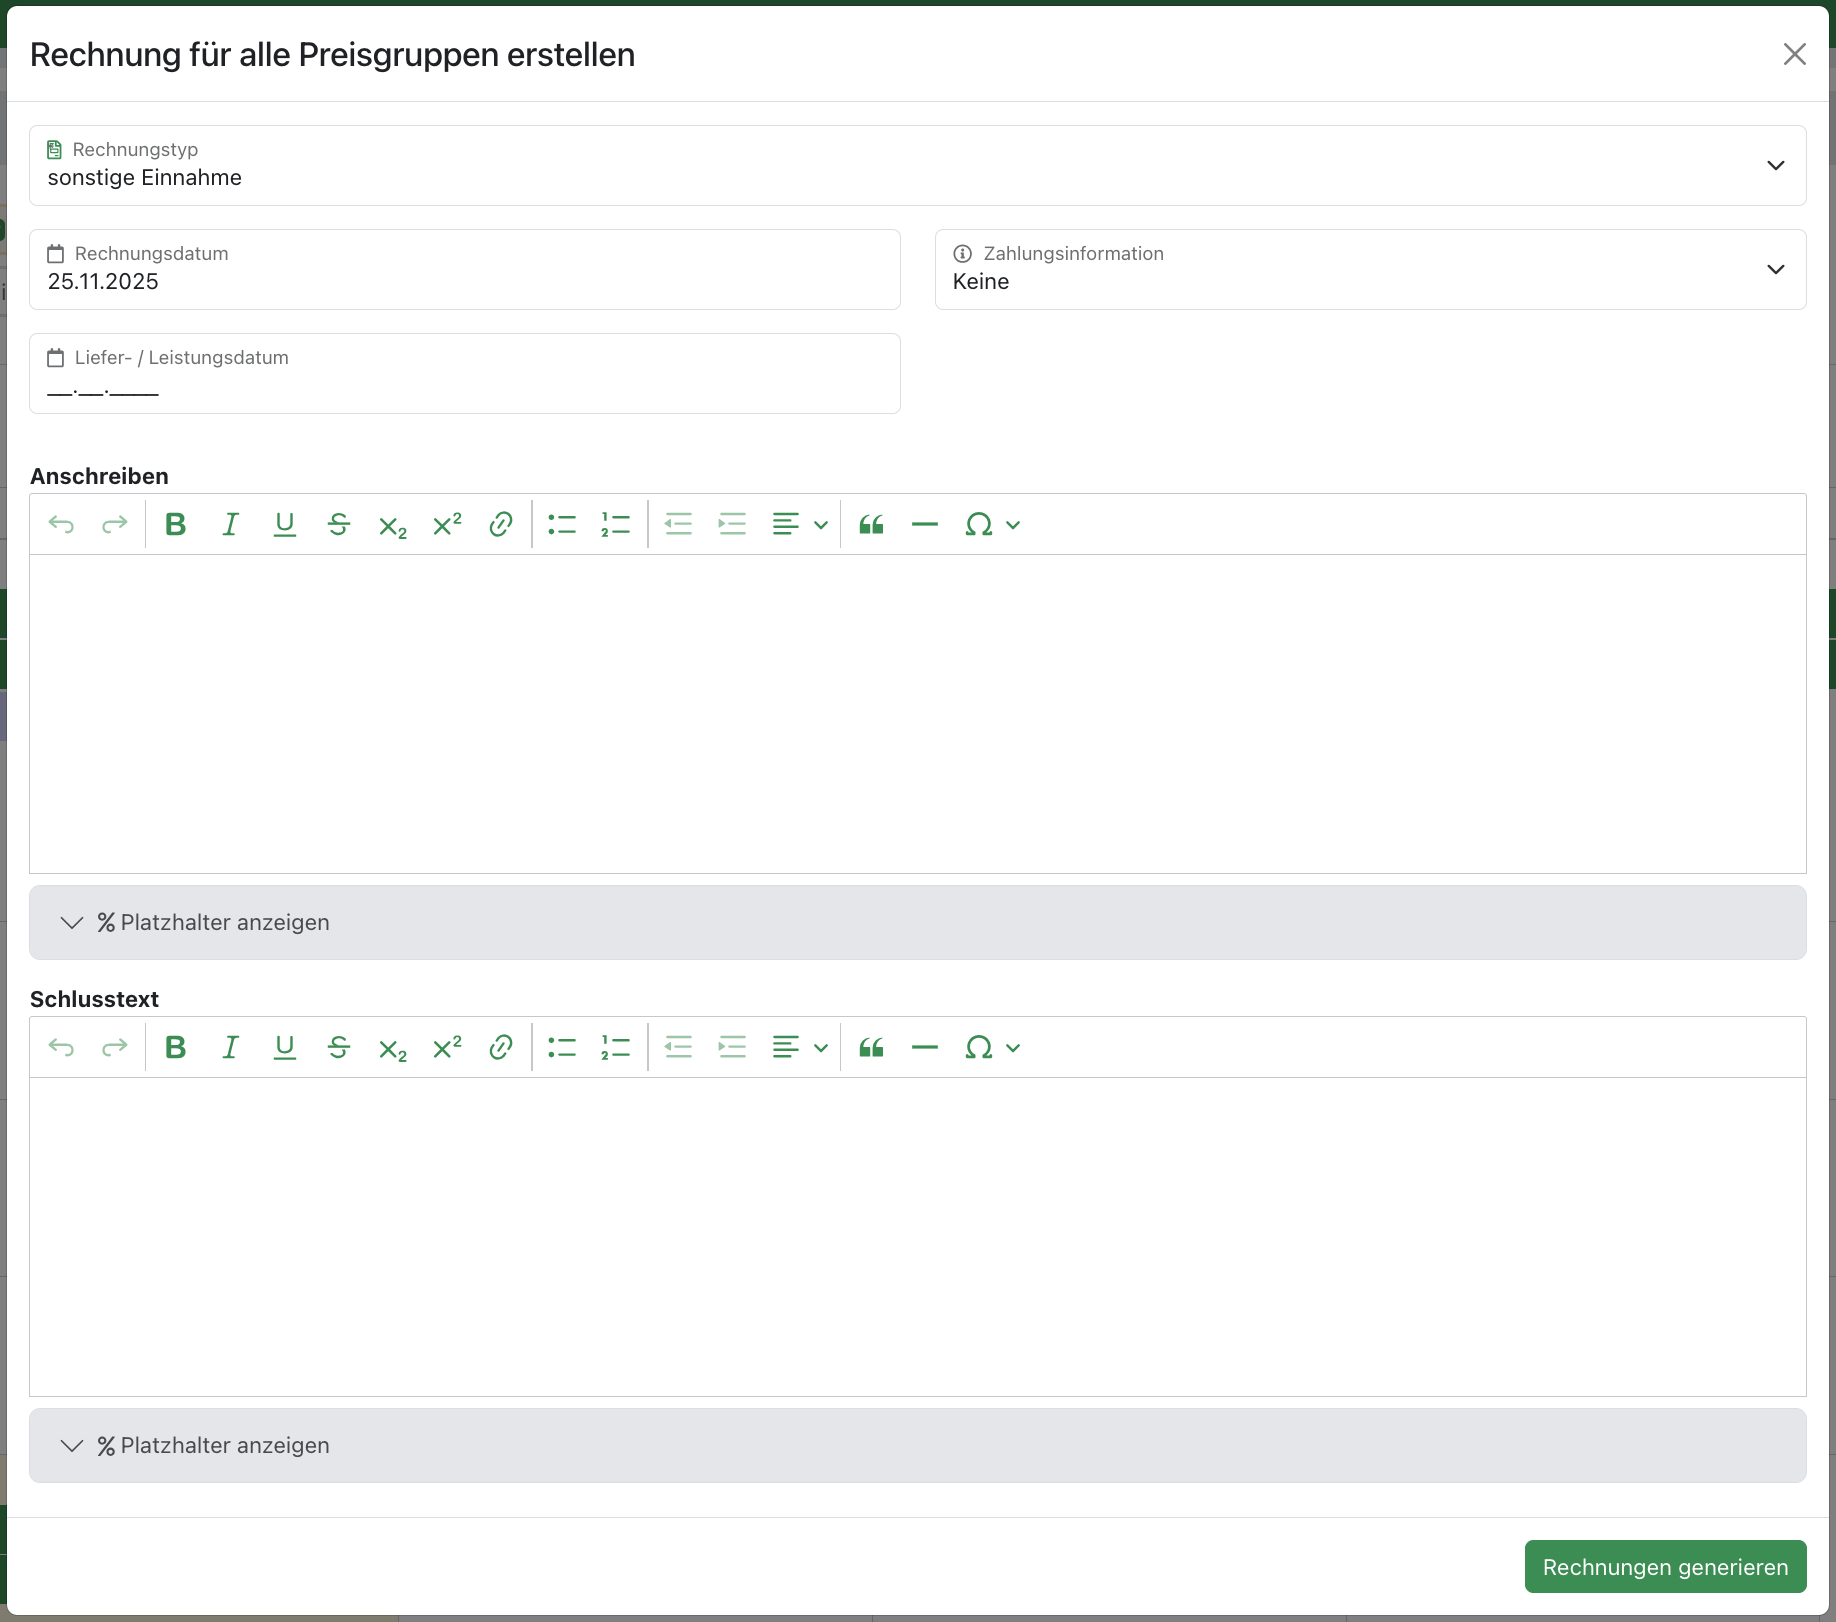
Task: Apply italic in Anschreiben editor toolbar
Action: point(230,524)
